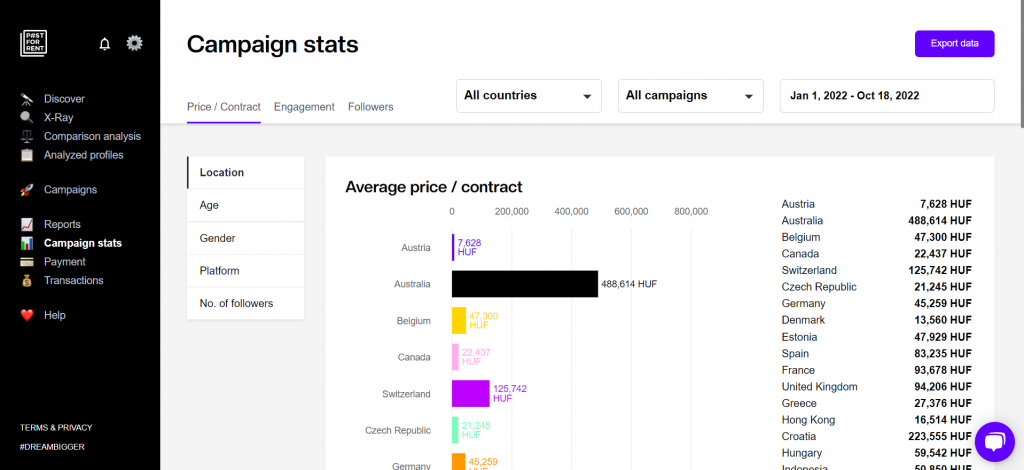The image size is (1024, 470).
Task: Click the #DREAMBIGGER link
Action: click(x=52, y=447)
